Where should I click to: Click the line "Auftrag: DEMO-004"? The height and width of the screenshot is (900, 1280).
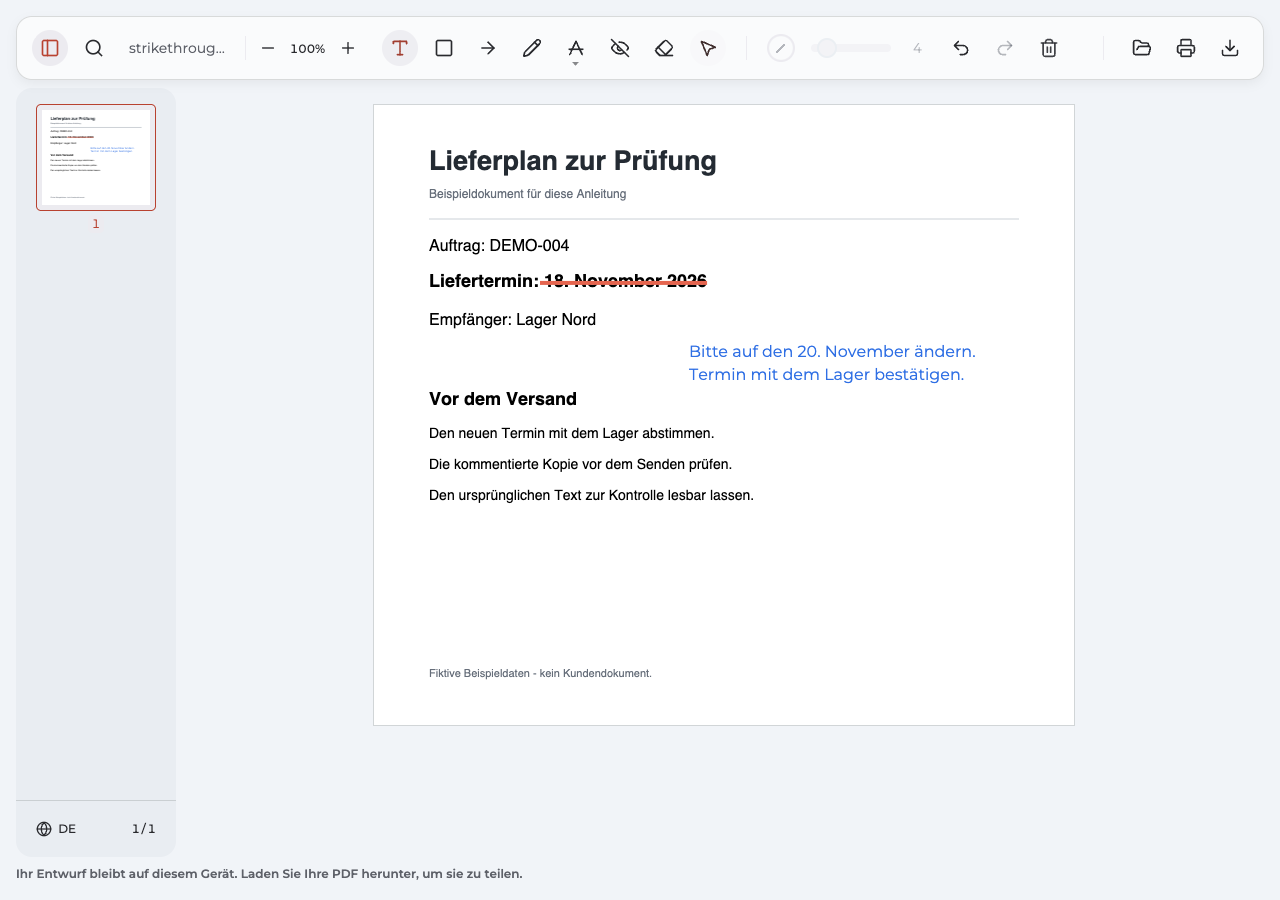tap(499, 246)
